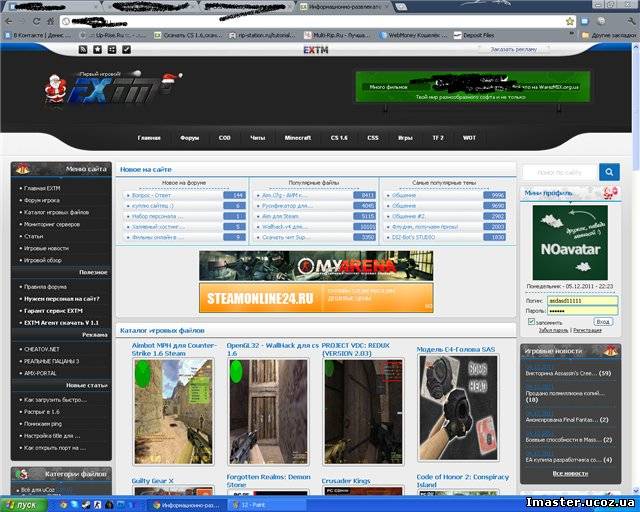Open Главная EXTM in site menu
This screenshot has height=512, width=640.
[42, 188]
